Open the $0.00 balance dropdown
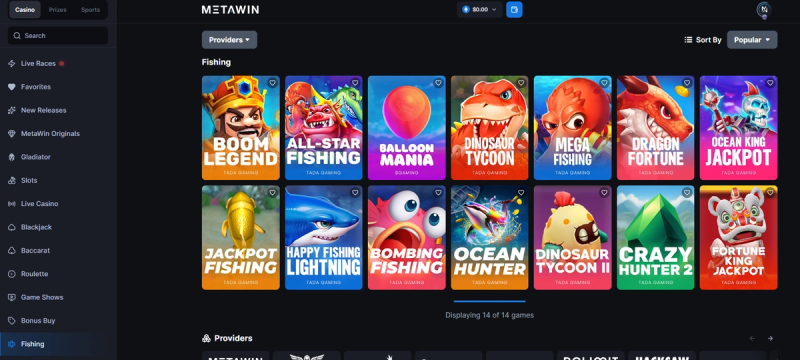Image resolution: width=800 pixels, height=360 pixels. tap(480, 10)
